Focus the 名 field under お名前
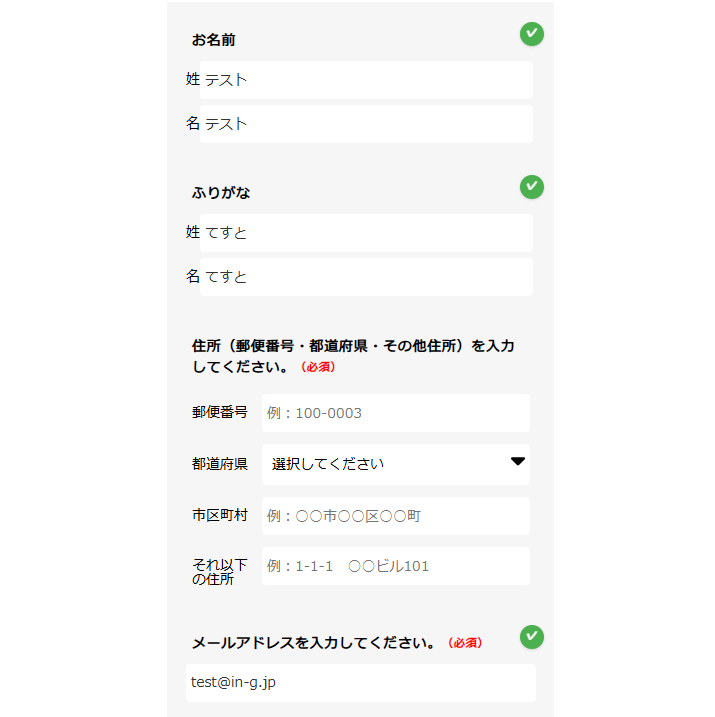The width and height of the screenshot is (715, 717). pyautogui.click(x=366, y=124)
